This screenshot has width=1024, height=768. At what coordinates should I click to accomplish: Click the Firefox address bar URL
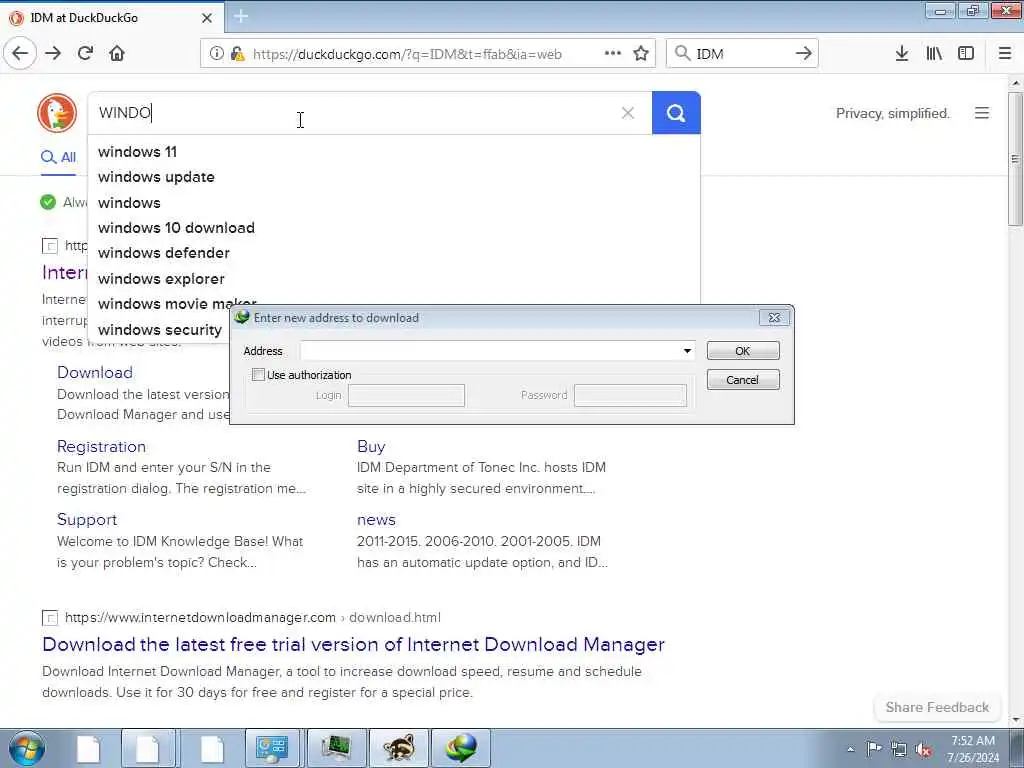click(407, 54)
